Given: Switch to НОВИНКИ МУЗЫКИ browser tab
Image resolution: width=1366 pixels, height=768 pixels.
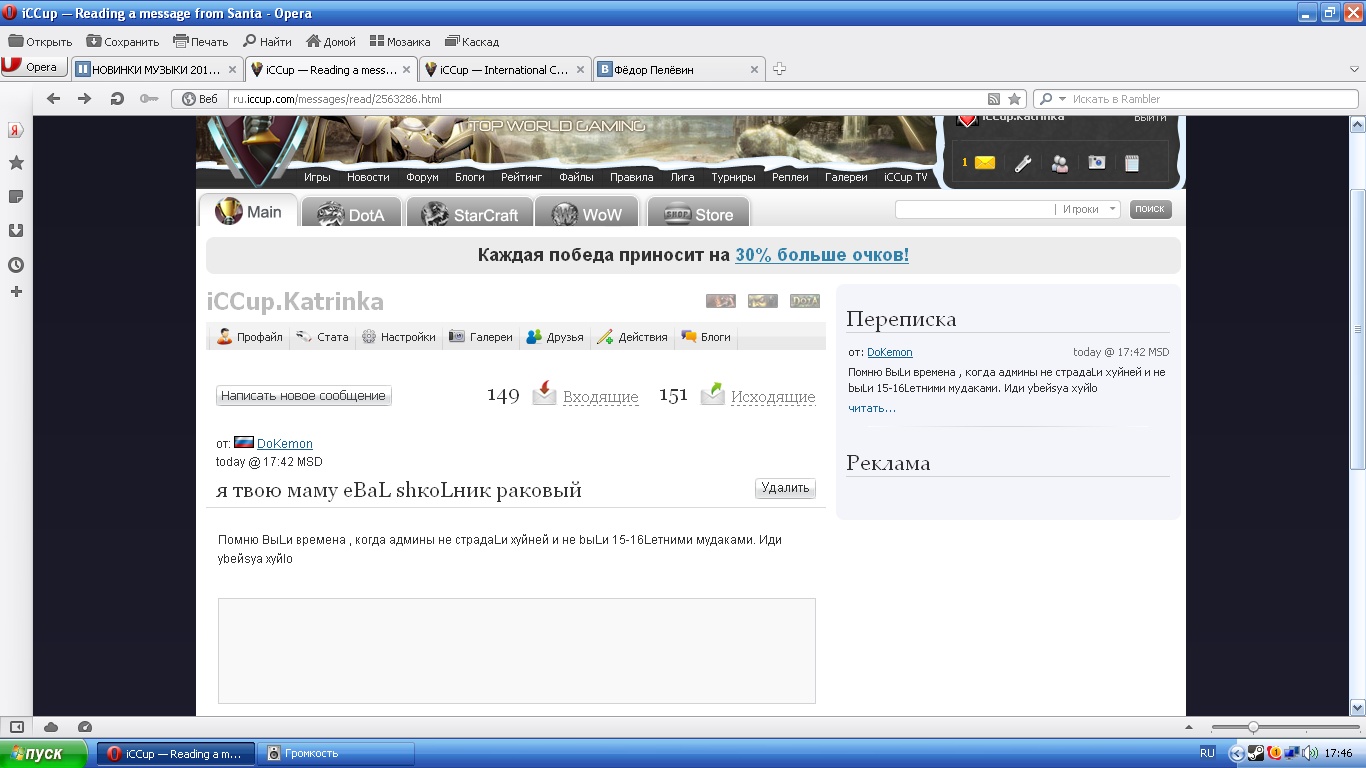Looking at the screenshot, I should pyautogui.click(x=157, y=70).
